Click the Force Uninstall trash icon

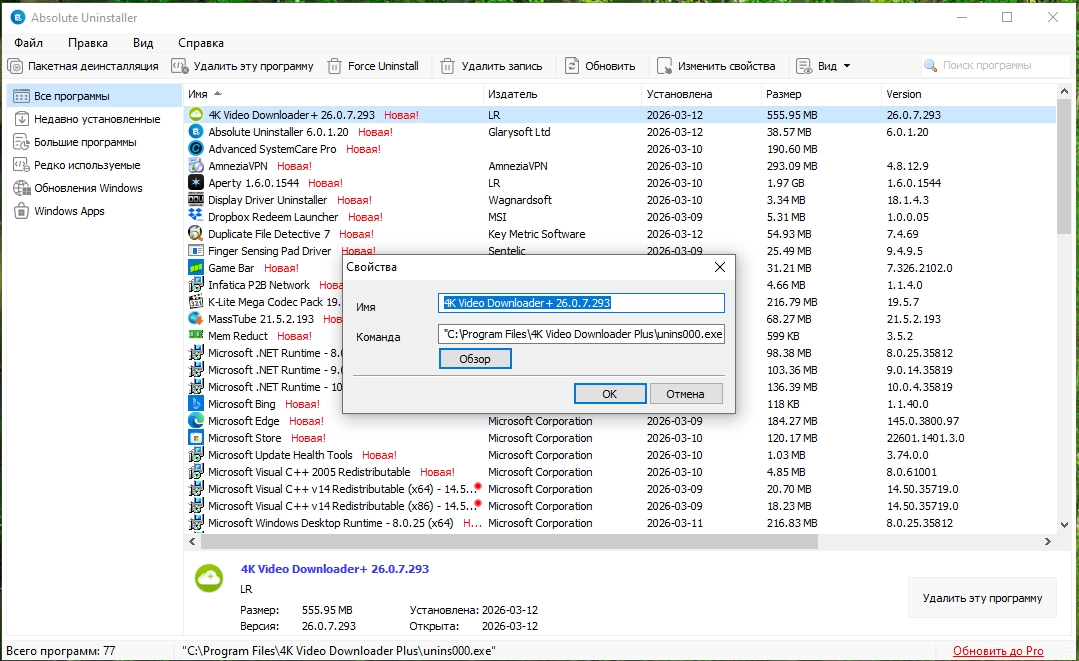coord(334,66)
